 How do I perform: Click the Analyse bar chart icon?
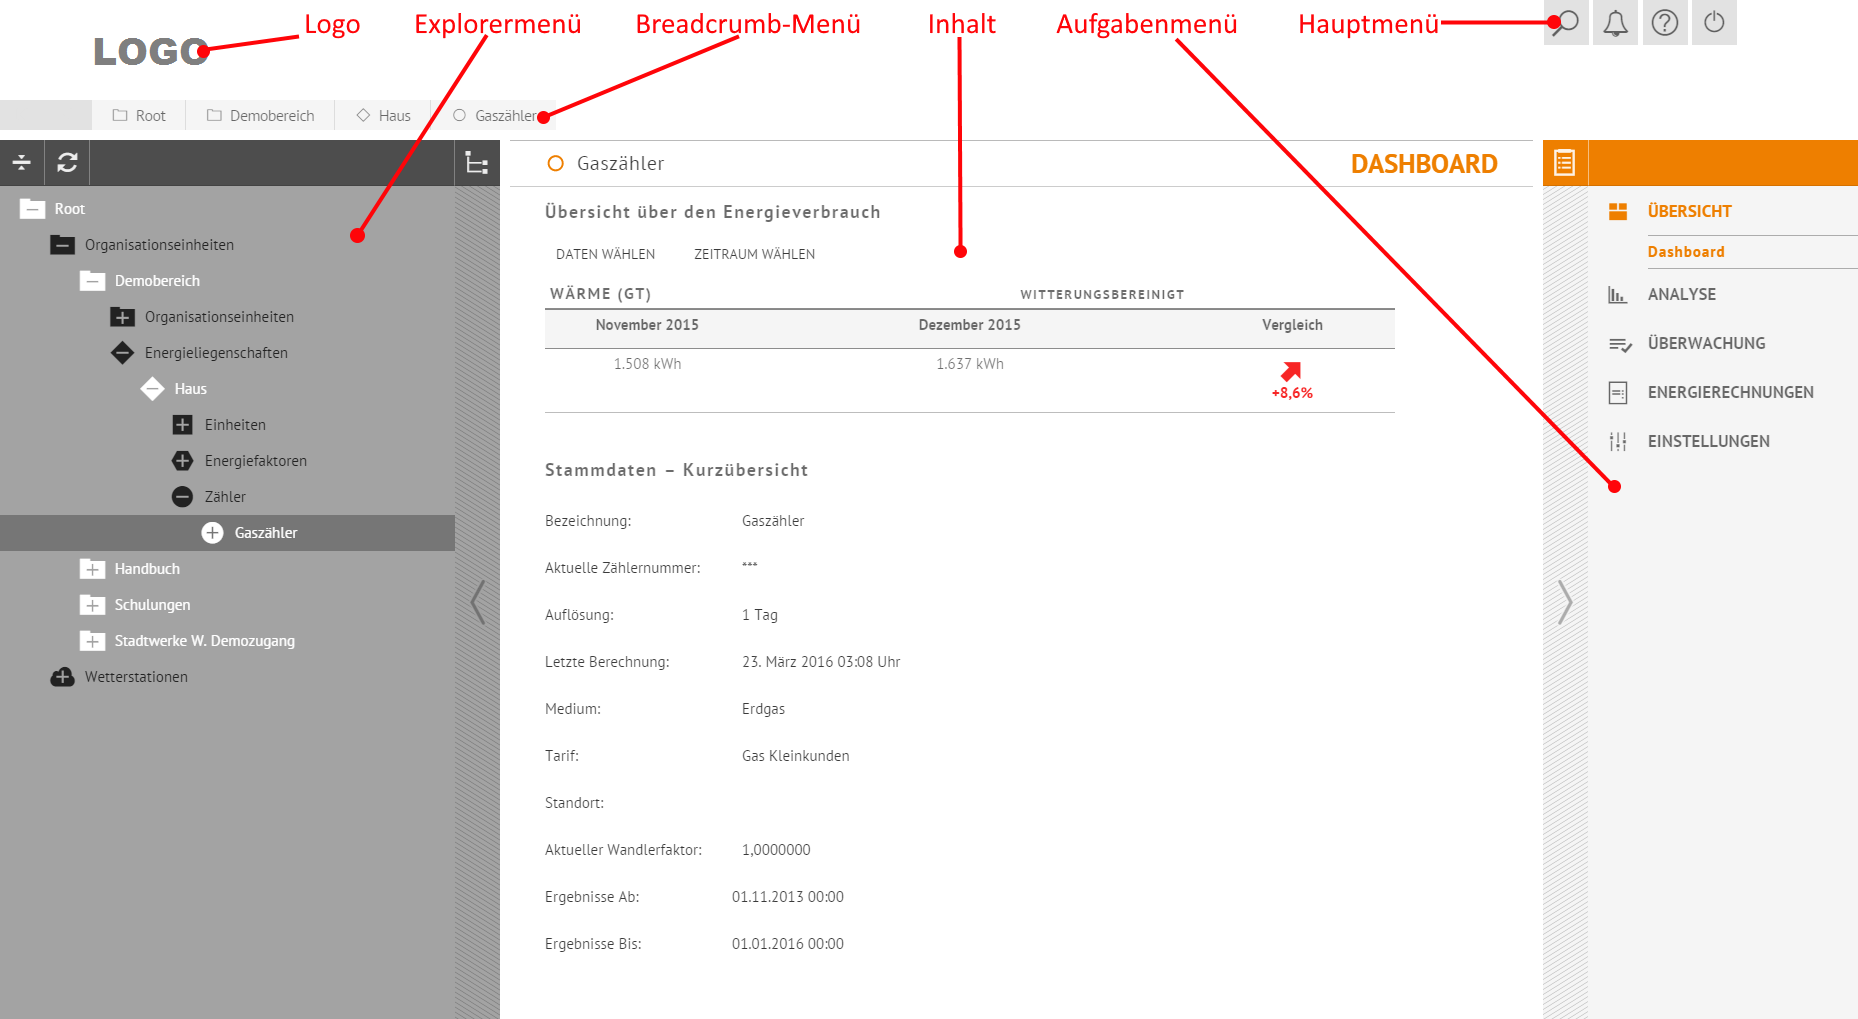coord(1618,295)
